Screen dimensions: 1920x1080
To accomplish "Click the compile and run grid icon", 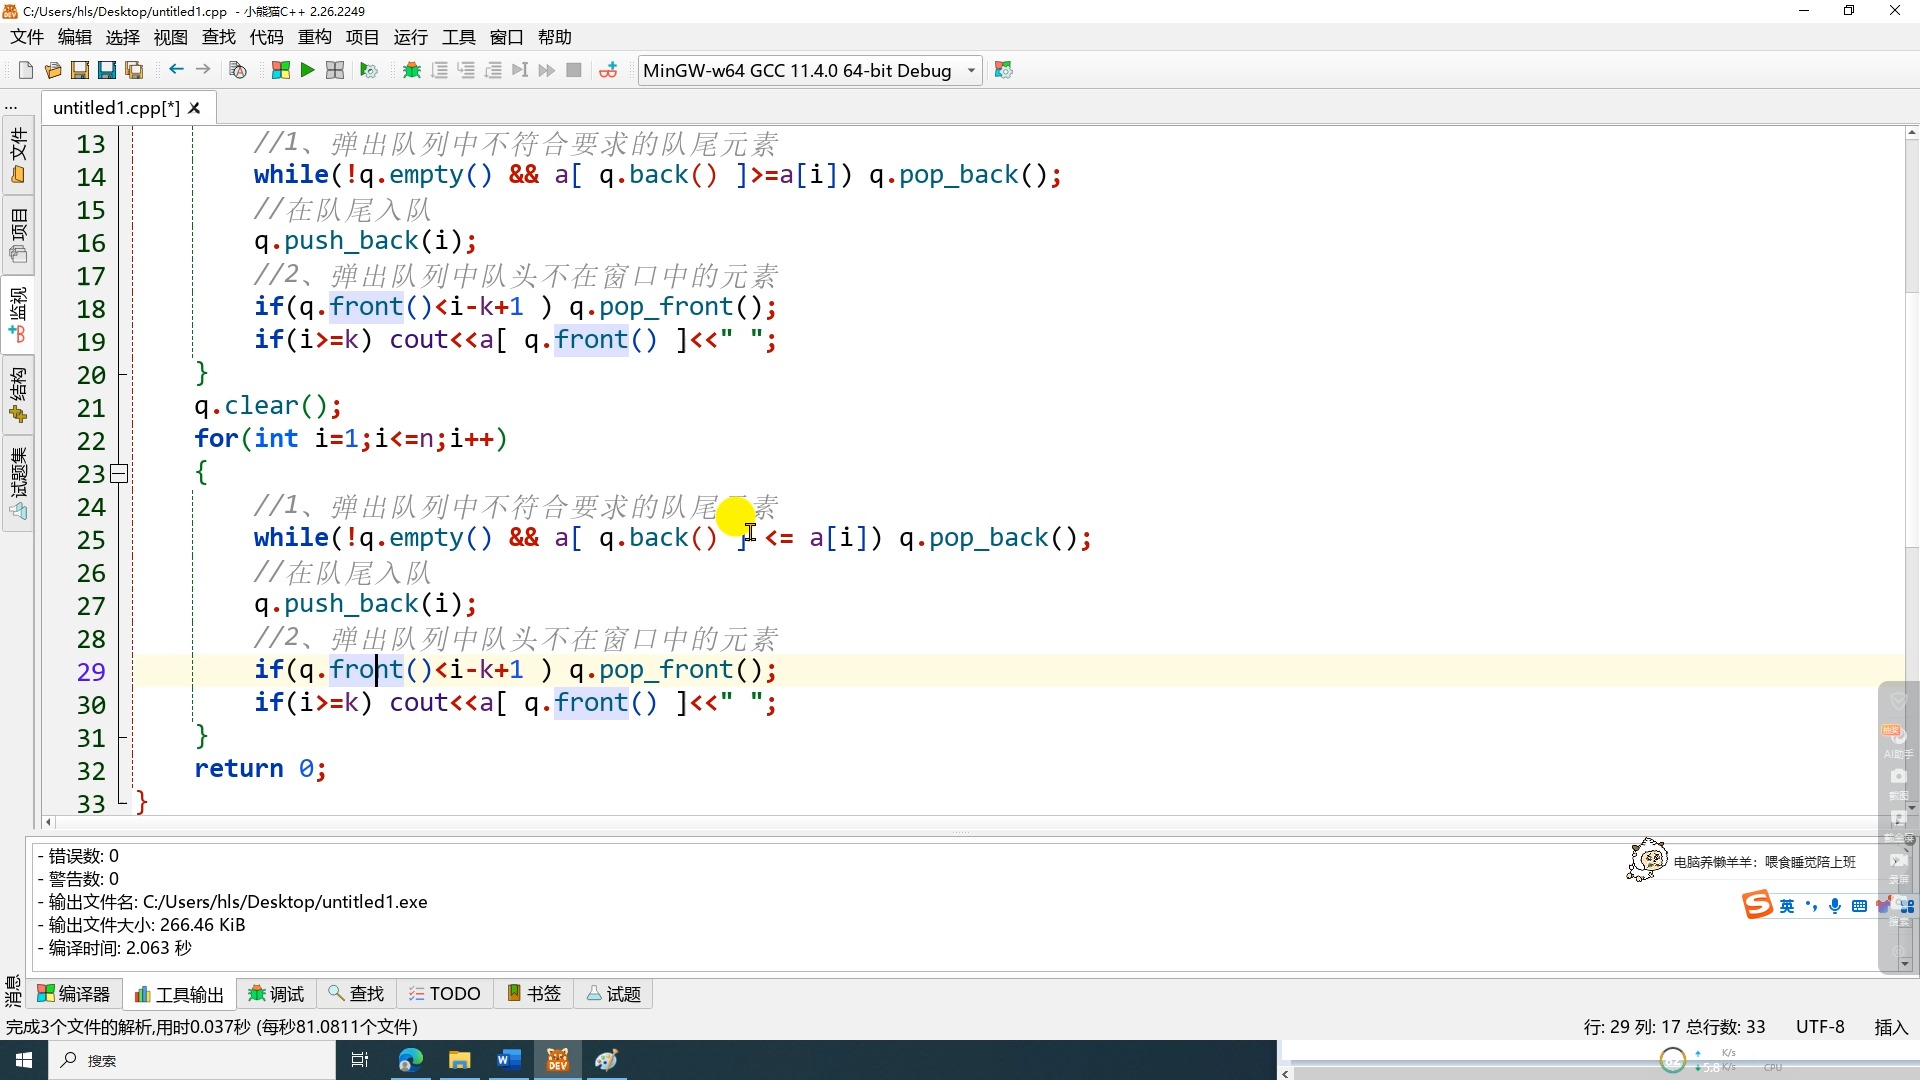I will 335,70.
